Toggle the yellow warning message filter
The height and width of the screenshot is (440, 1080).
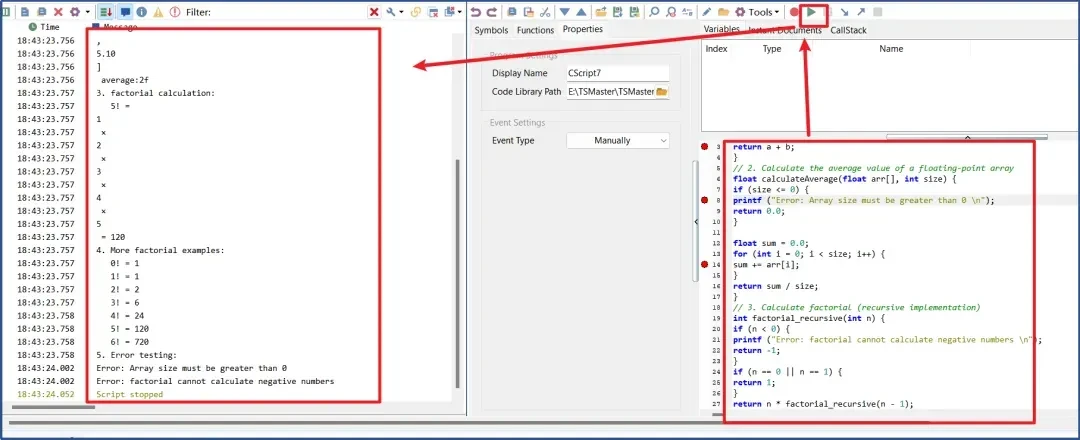[x=158, y=12]
